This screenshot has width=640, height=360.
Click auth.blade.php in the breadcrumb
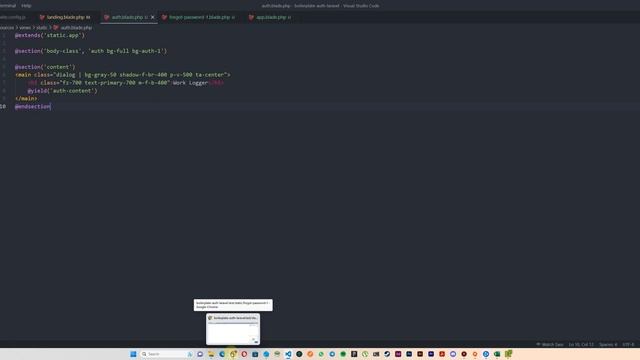pos(73,27)
